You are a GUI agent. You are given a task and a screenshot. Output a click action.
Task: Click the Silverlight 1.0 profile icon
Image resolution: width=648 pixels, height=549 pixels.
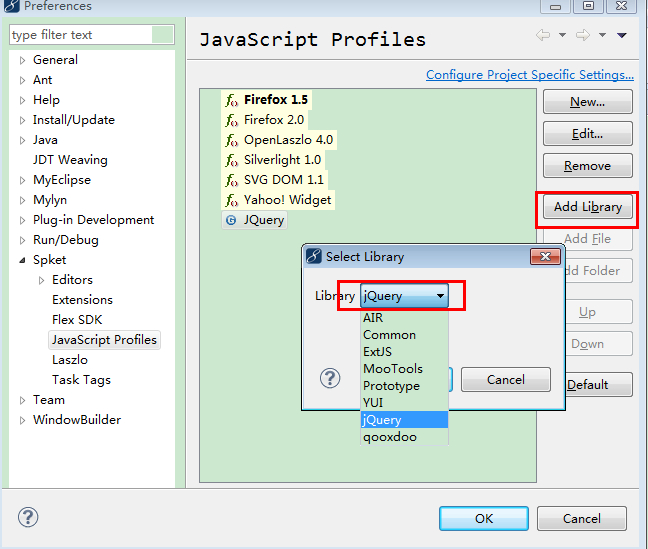[x=231, y=160]
